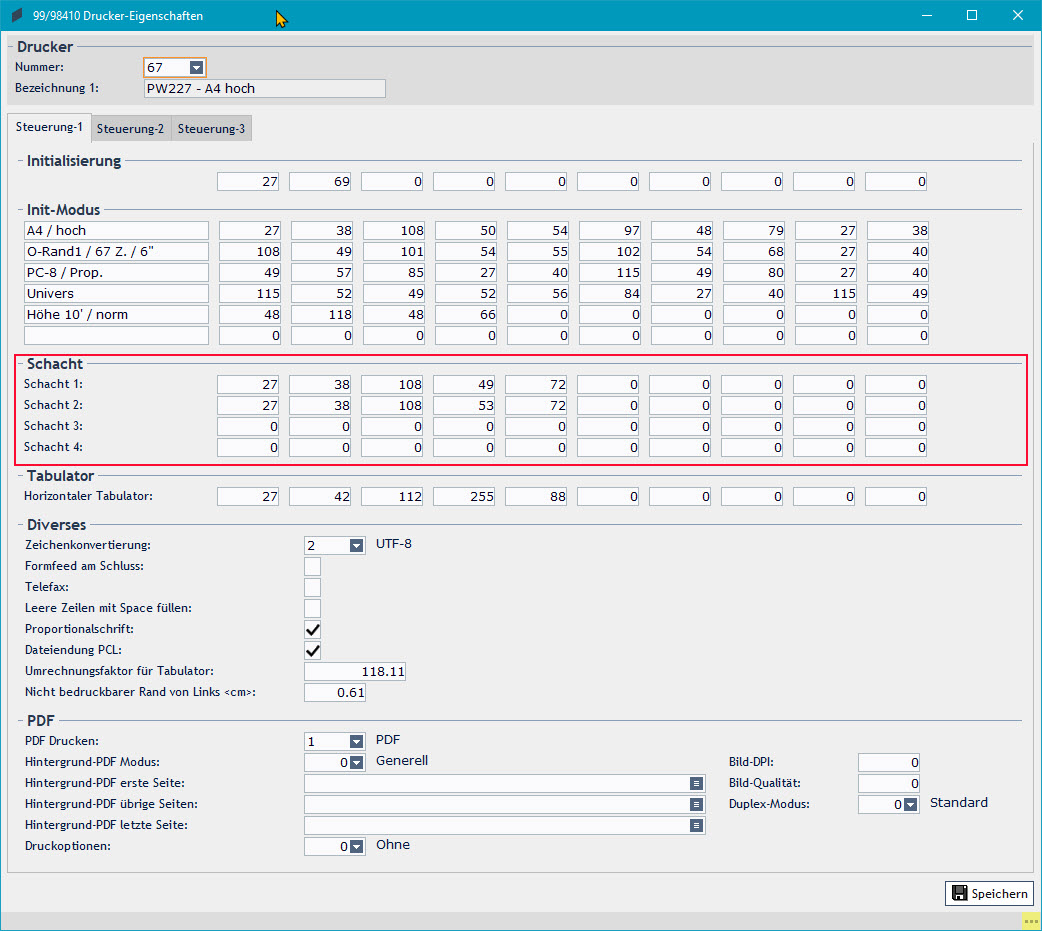Expand the Druckoptionen dropdown
This screenshot has height=931, width=1042.
click(356, 847)
